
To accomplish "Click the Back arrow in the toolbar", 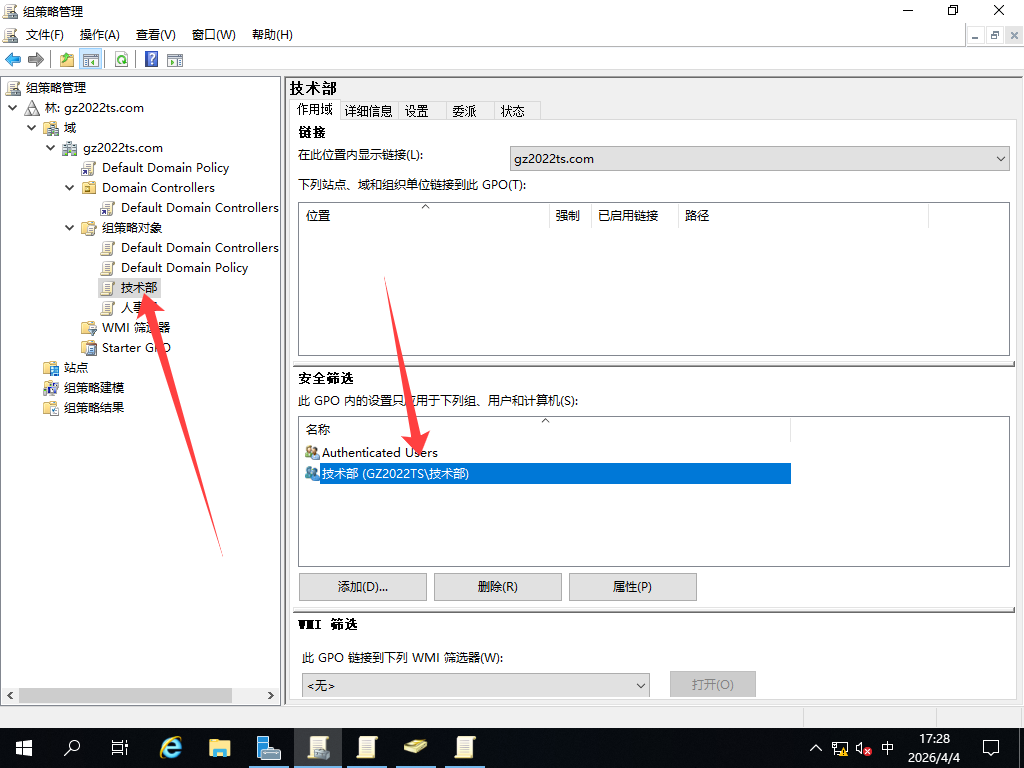I will (x=13, y=60).
